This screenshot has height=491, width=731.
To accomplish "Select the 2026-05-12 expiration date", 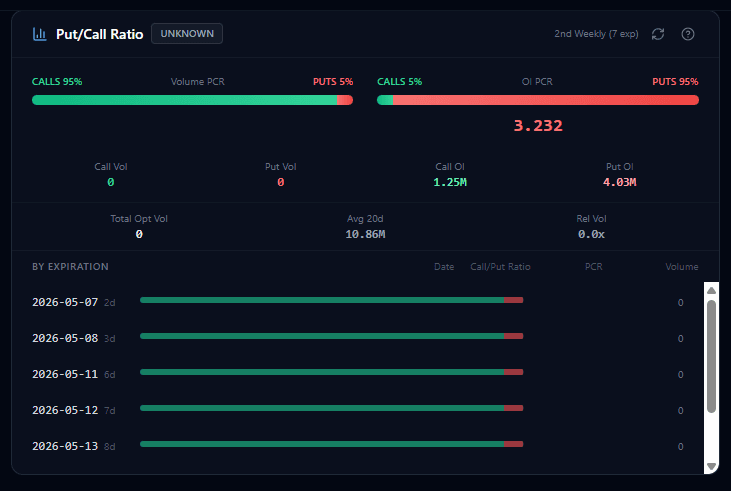I will pos(65,410).
